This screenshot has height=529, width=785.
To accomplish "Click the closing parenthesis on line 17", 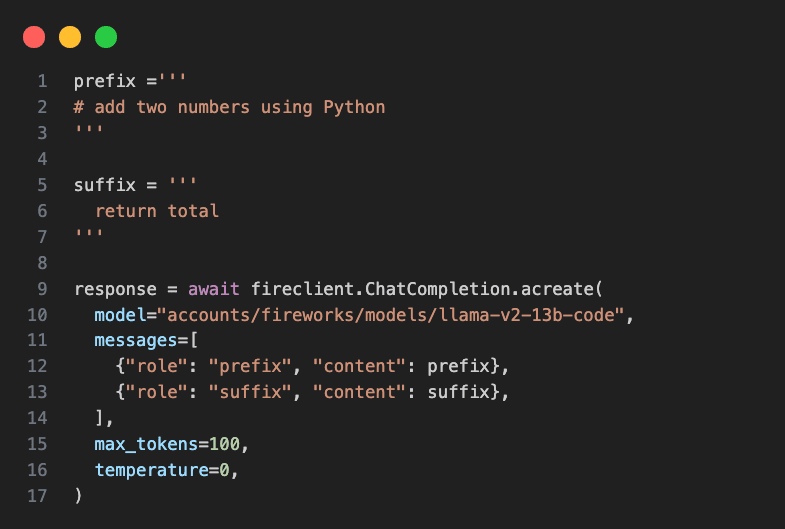I will coord(79,495).
